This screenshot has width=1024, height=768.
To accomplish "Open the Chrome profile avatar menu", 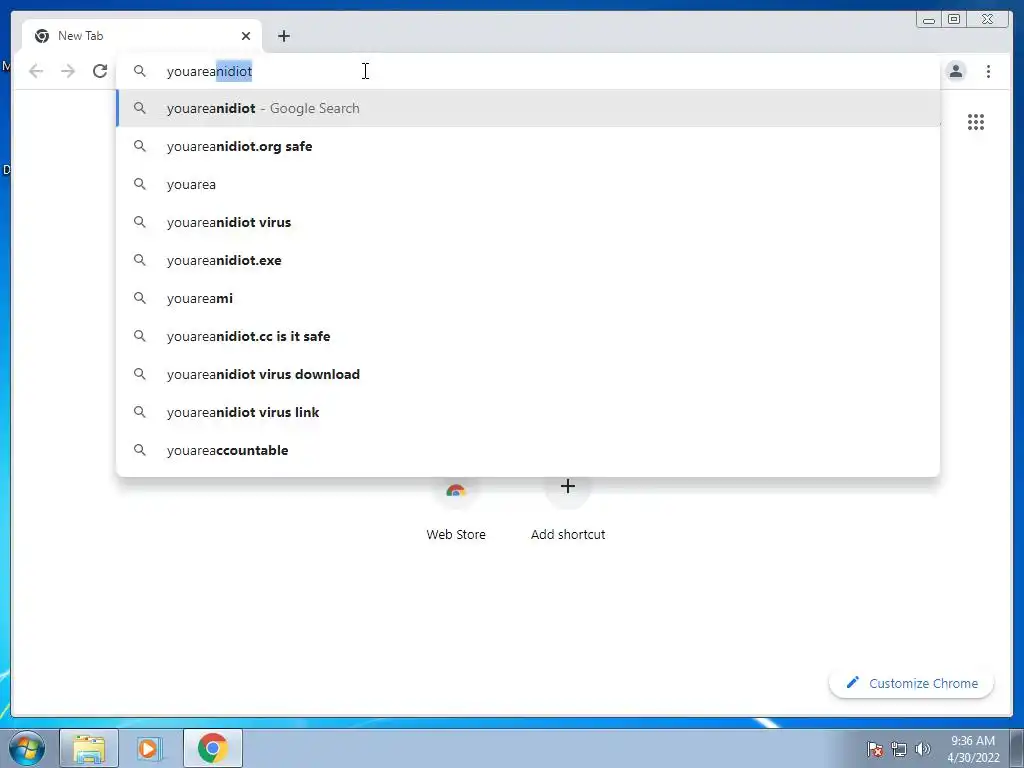I will click(x=955, y=71).
